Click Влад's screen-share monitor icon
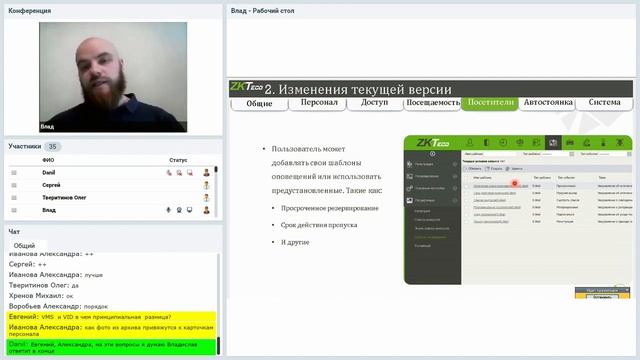This screenshot has width=640, height=360. (x=189, y=210)
